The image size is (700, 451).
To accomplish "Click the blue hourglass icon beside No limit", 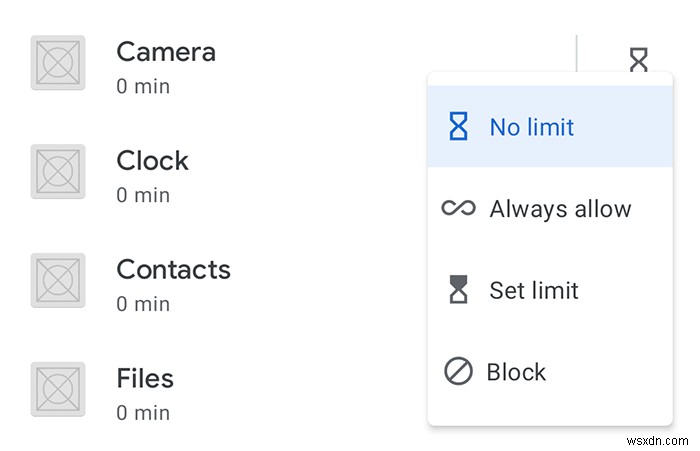I will click(x=458, y=127).
